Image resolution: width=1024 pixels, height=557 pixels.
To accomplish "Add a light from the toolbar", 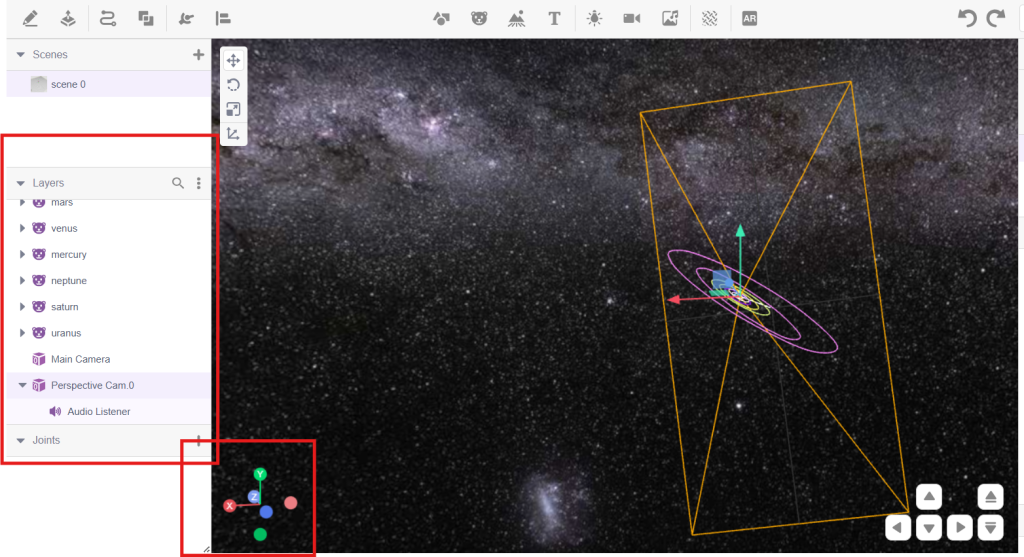I will click(595, 18).
